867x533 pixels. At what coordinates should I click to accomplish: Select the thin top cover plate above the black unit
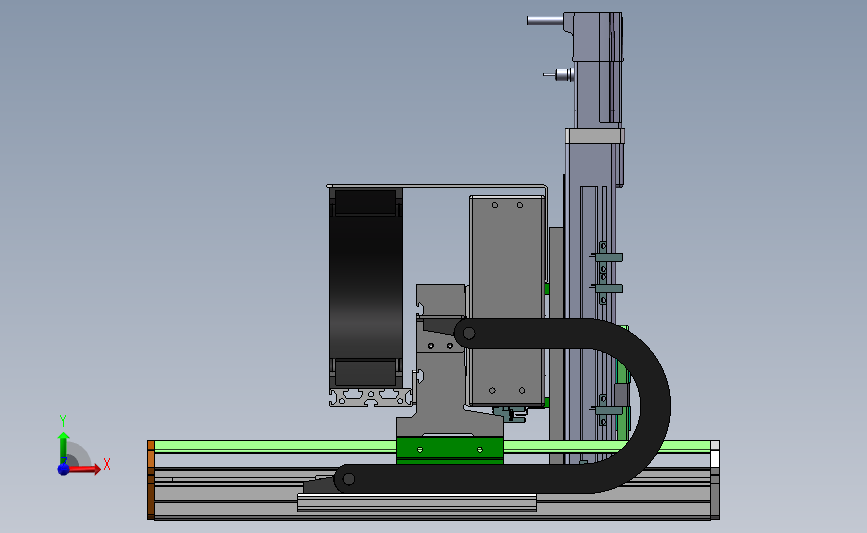point(437,186)
